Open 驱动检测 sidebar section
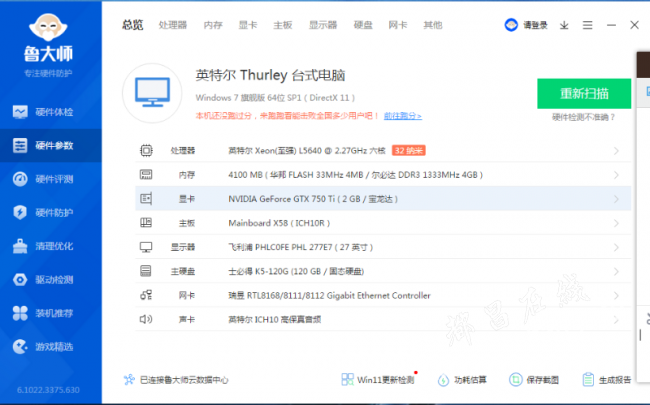 pos(51,280)
